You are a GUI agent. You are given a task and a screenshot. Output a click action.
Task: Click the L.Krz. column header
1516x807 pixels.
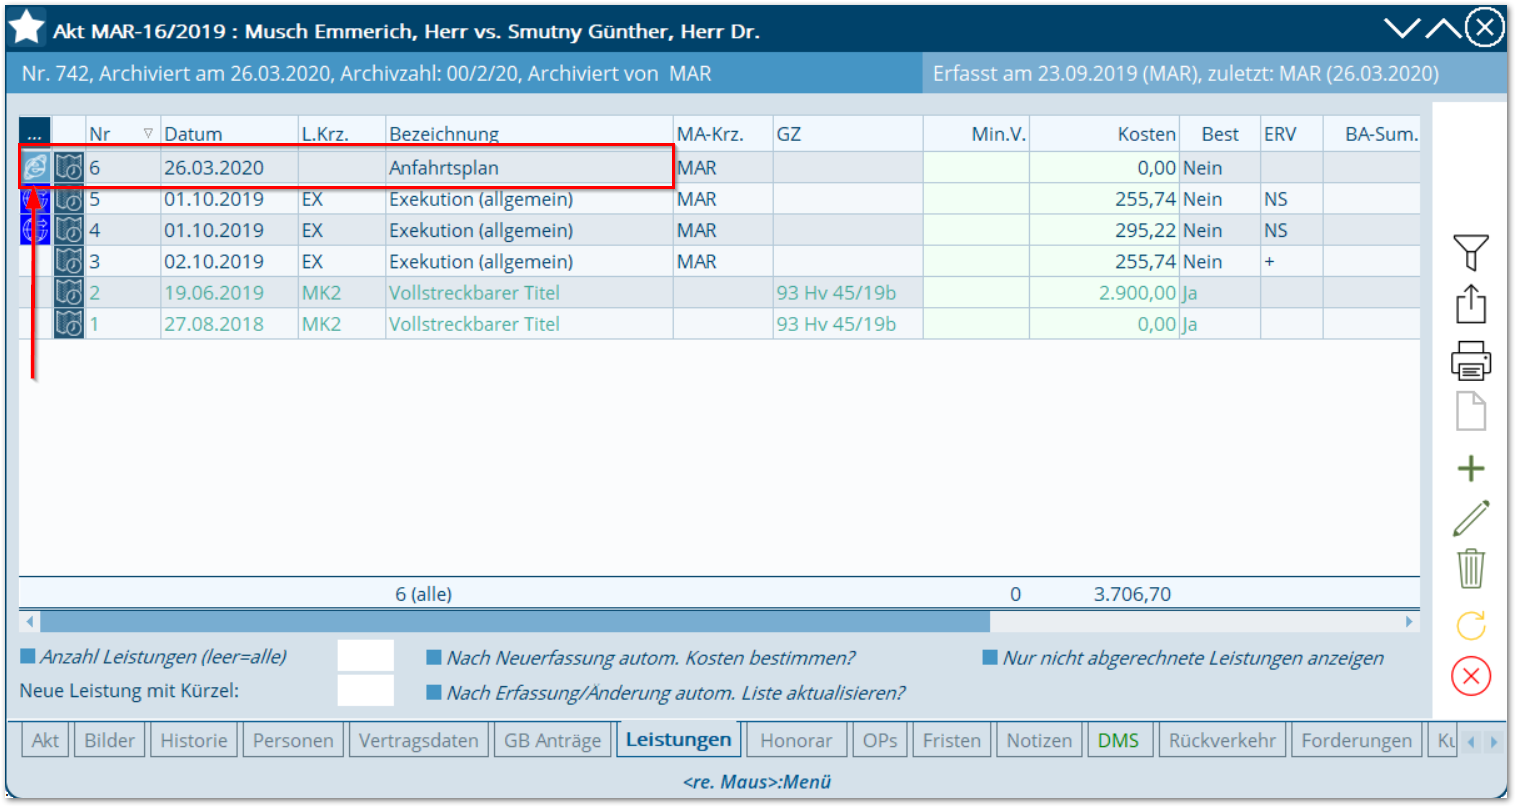click(x=342, y=134)
